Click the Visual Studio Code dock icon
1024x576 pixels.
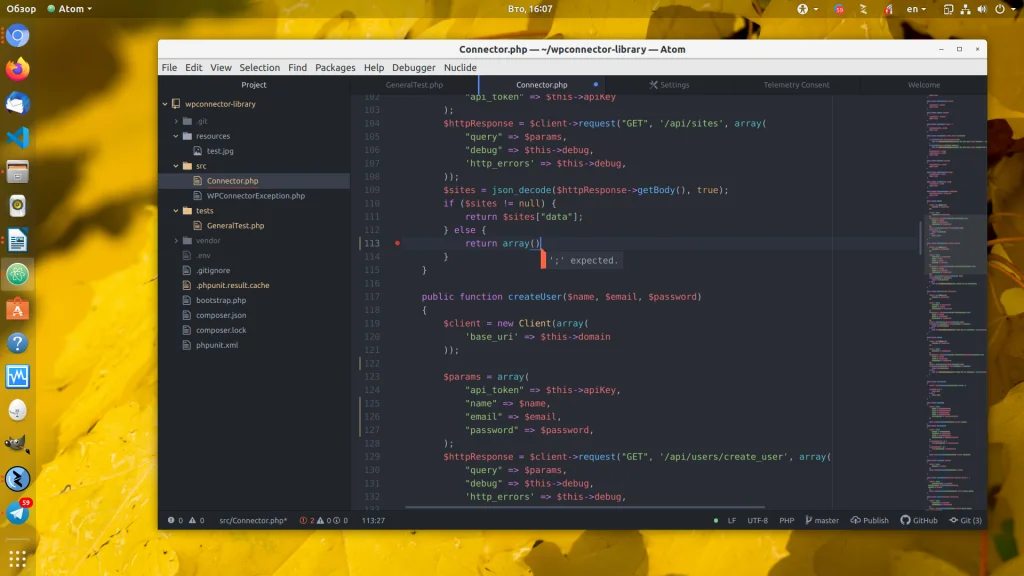pyautogui.click(x=18, y=138)
